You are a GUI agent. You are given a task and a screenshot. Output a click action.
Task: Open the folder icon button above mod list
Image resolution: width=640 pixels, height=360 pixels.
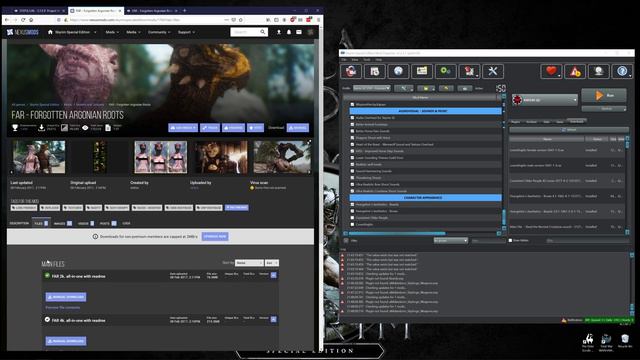coord(426,88)
